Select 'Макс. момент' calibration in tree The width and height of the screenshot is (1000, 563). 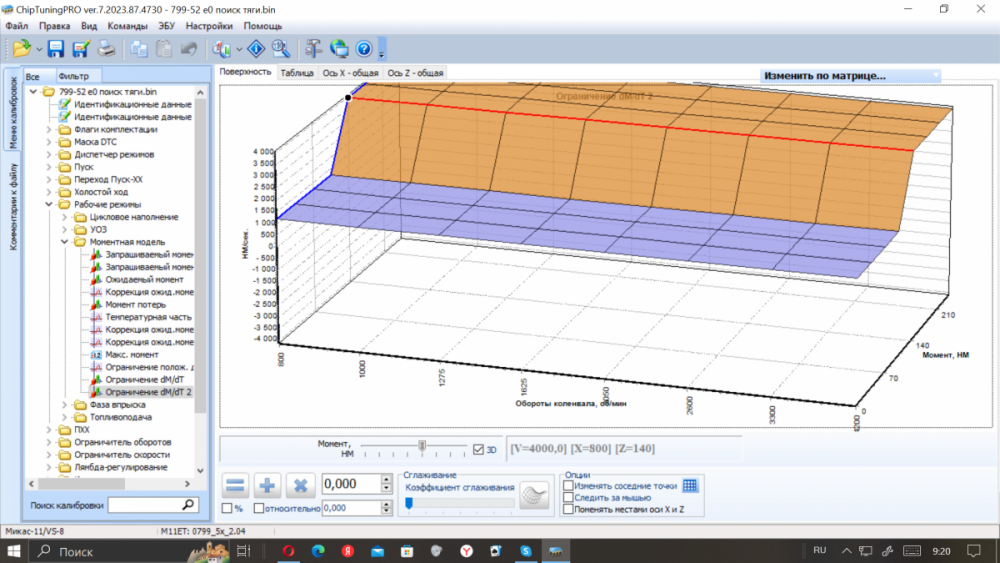point(131,355)
